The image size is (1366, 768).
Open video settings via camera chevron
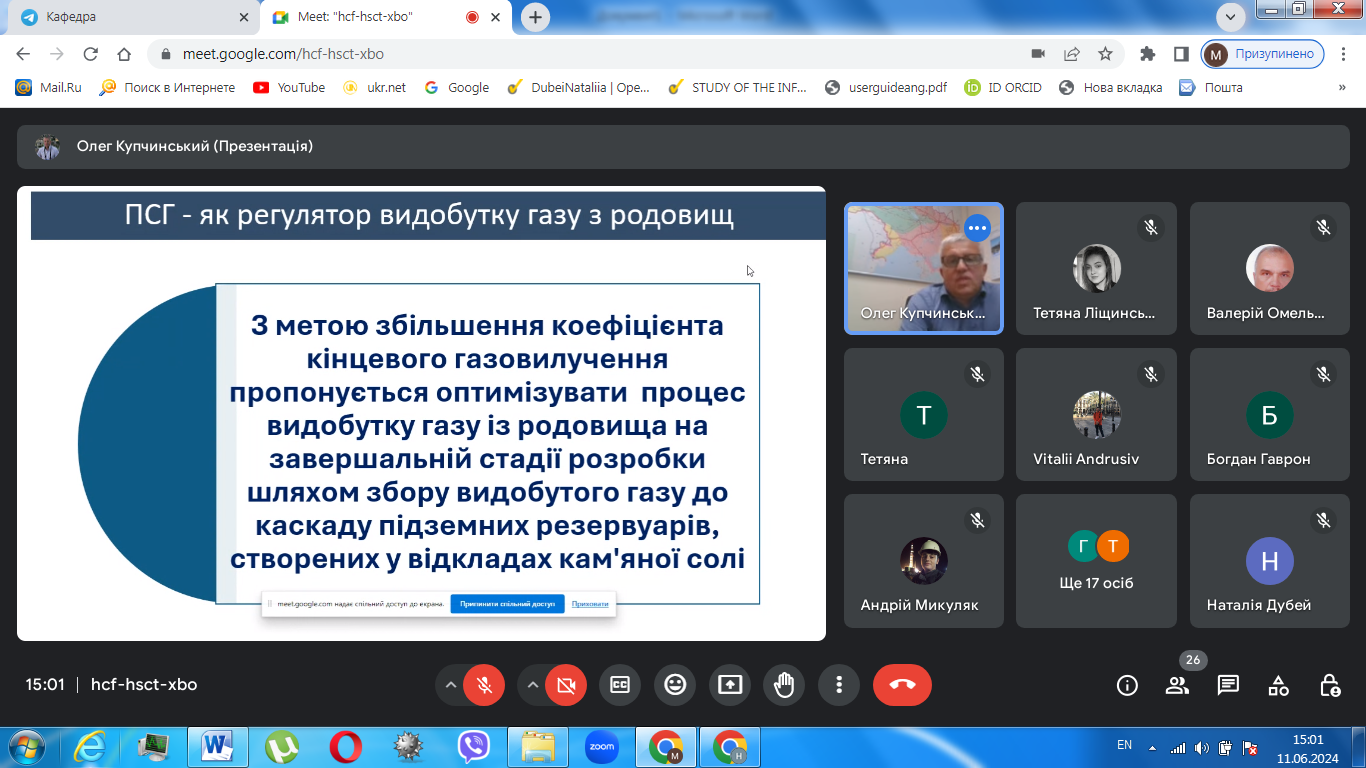(x=533, y=685)
